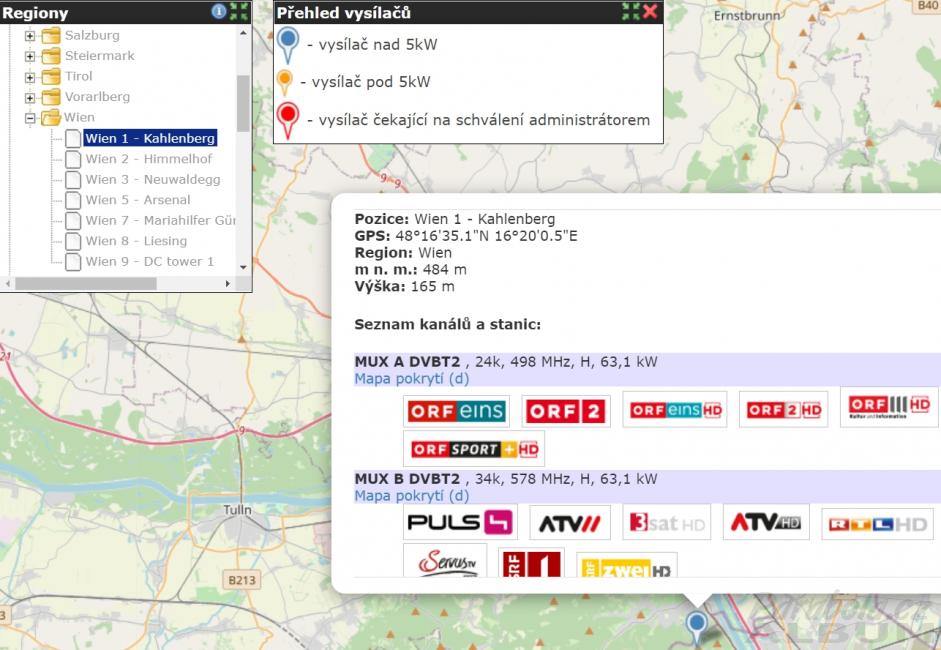Open the blue info icon in Regiony panel
The image size is (941, 650).
pos(218,11)
